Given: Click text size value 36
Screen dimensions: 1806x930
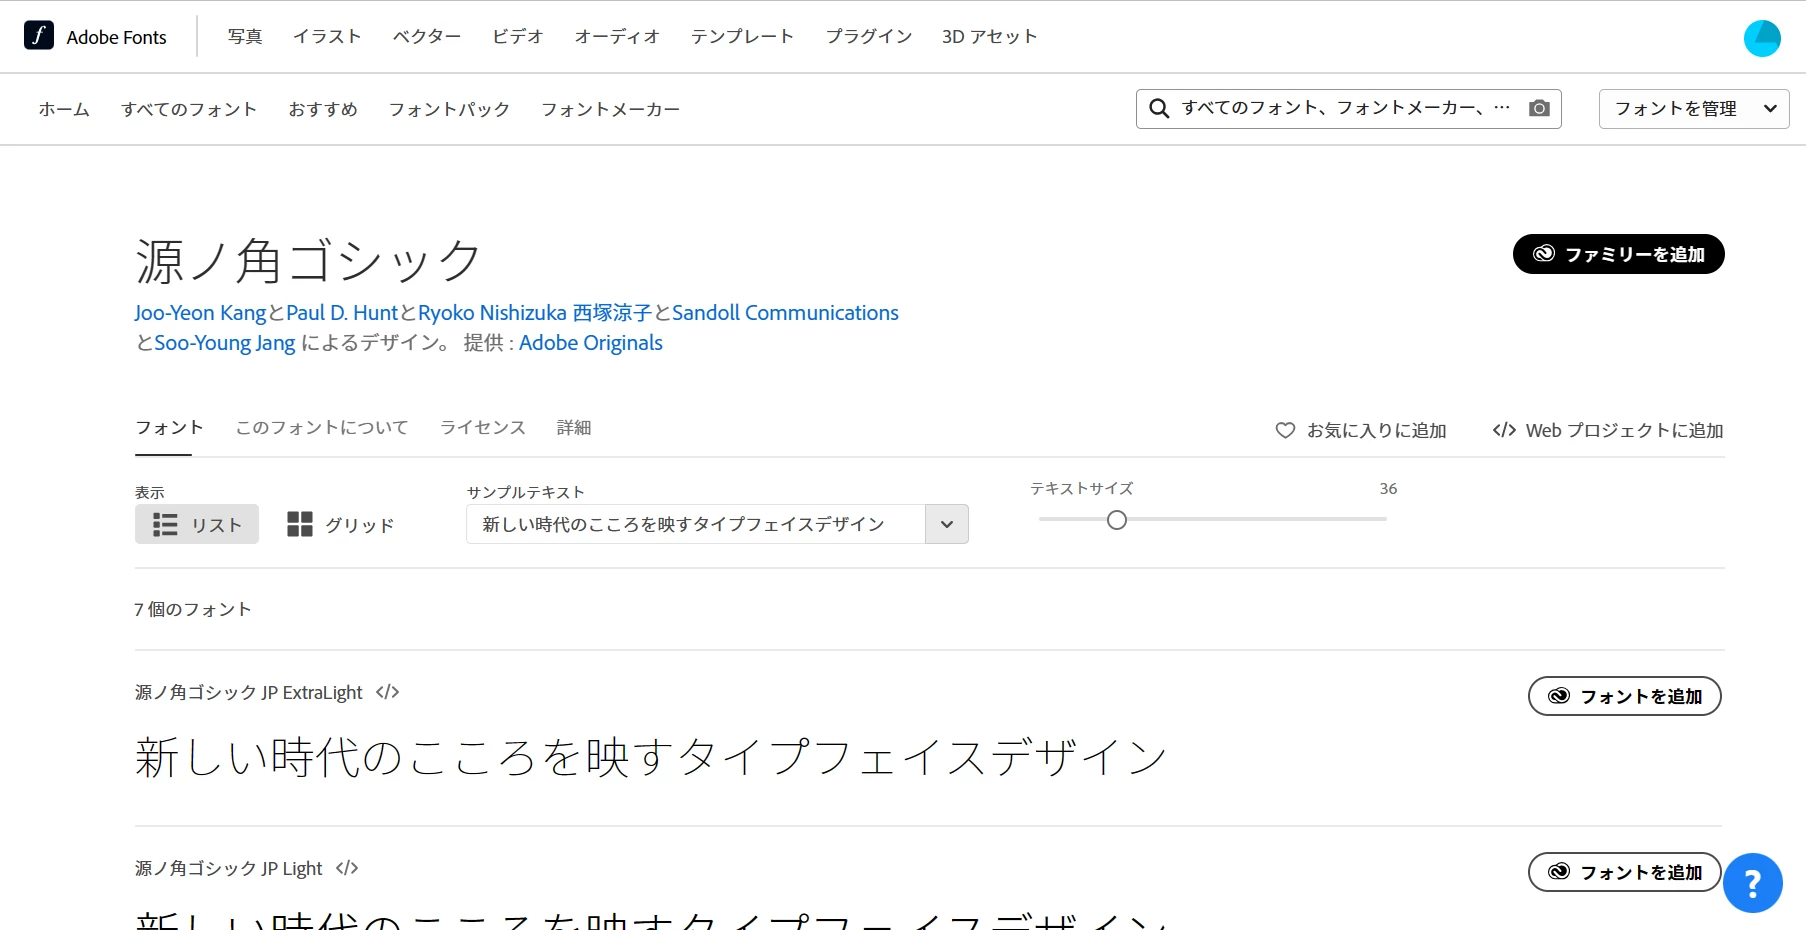Looking at the screenshot, I should pyautogui.click(x=1388, y=489).
